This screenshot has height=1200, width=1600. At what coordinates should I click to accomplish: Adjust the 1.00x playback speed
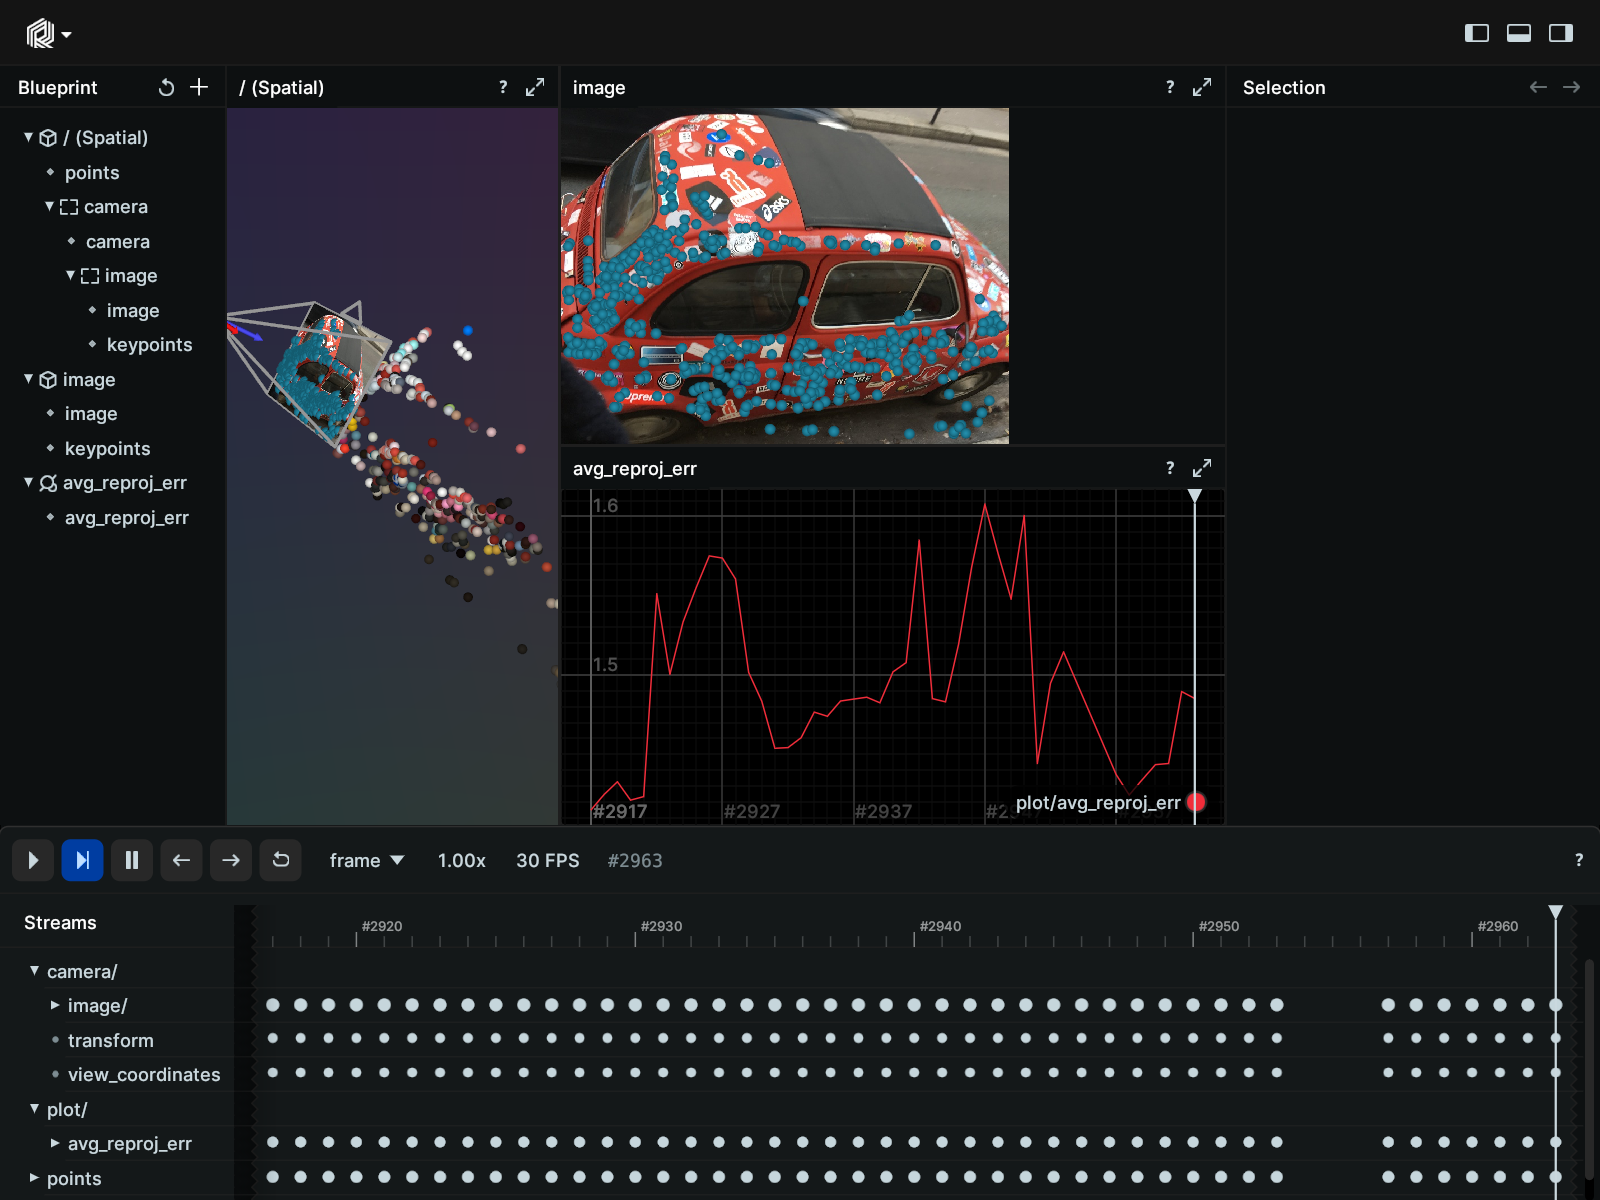pyautogui.click(x=461, y=860)
